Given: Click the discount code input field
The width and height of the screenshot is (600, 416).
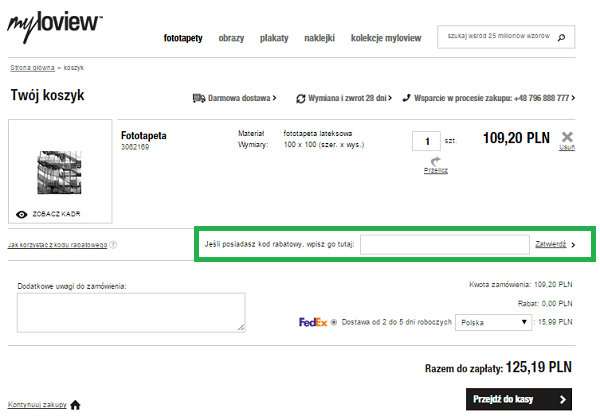Looking at the screenshot, I should pos(444,243).
